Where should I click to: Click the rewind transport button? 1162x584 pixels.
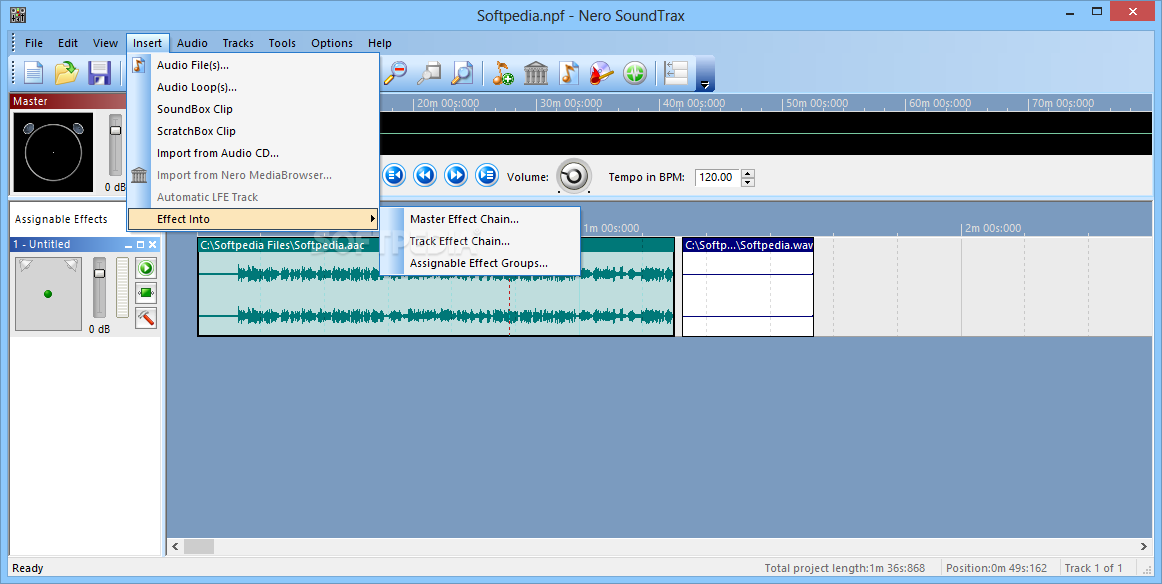(x=425, y=175)
